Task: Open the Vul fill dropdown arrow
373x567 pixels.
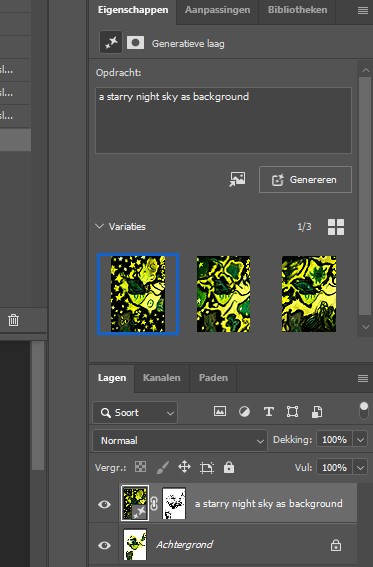Action: 360,467
